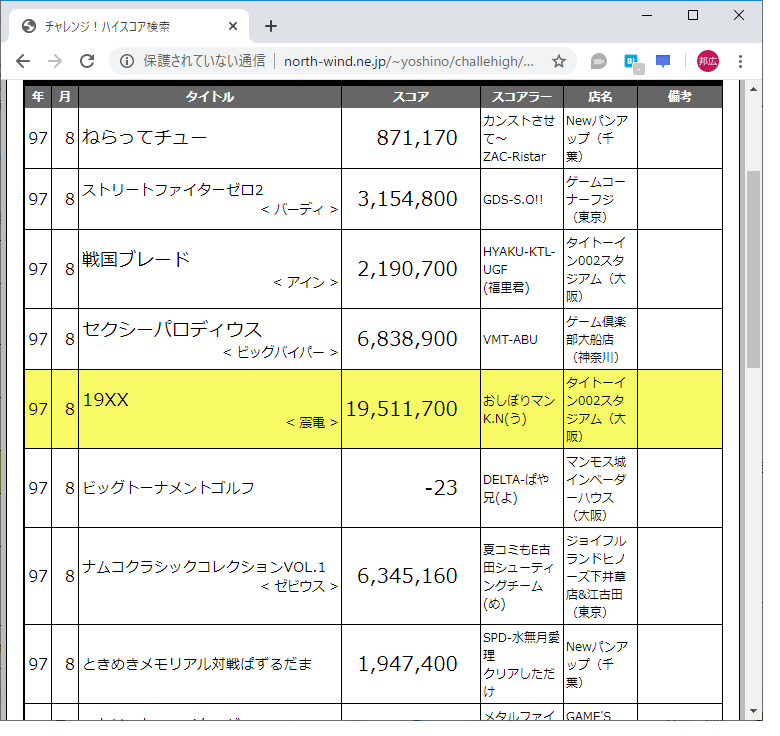Click the score 19,511,700
780x736 pixels.
(401, 409)
